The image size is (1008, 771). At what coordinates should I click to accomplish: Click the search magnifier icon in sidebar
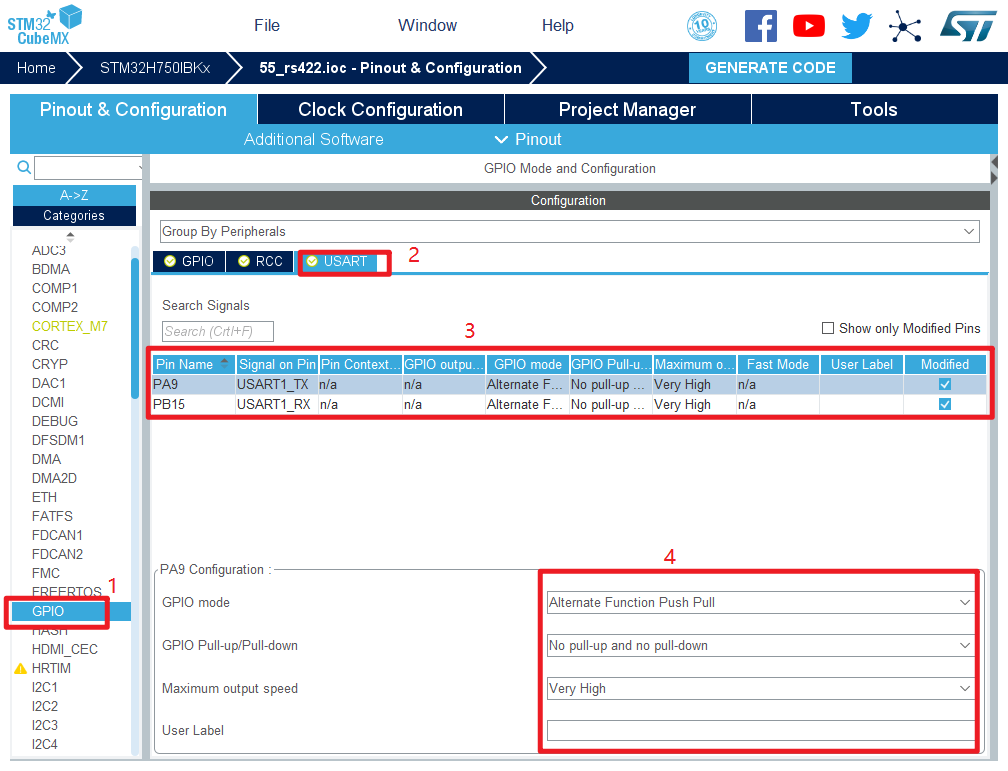coord(24,167)
